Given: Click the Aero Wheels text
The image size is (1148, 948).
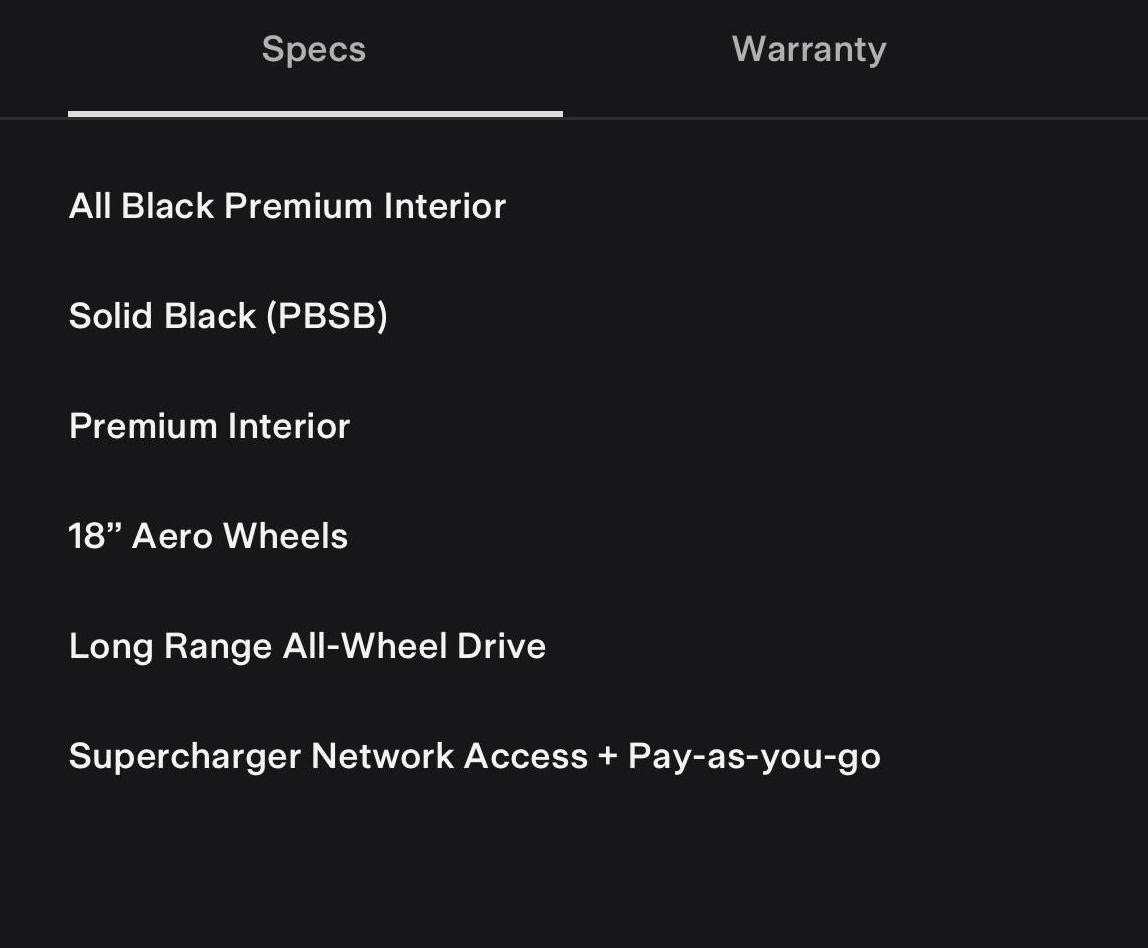Looking at the screenshot, I should 240,536.
